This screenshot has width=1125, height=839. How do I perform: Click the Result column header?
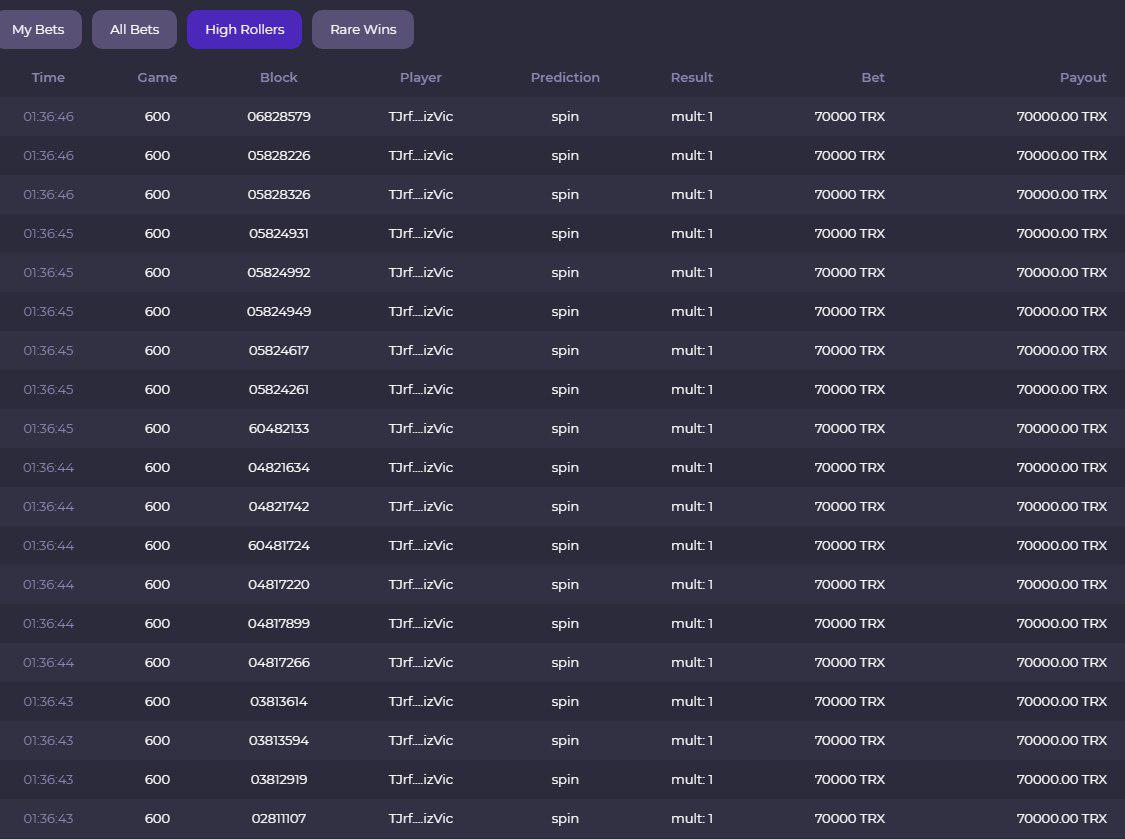[692, 78]
